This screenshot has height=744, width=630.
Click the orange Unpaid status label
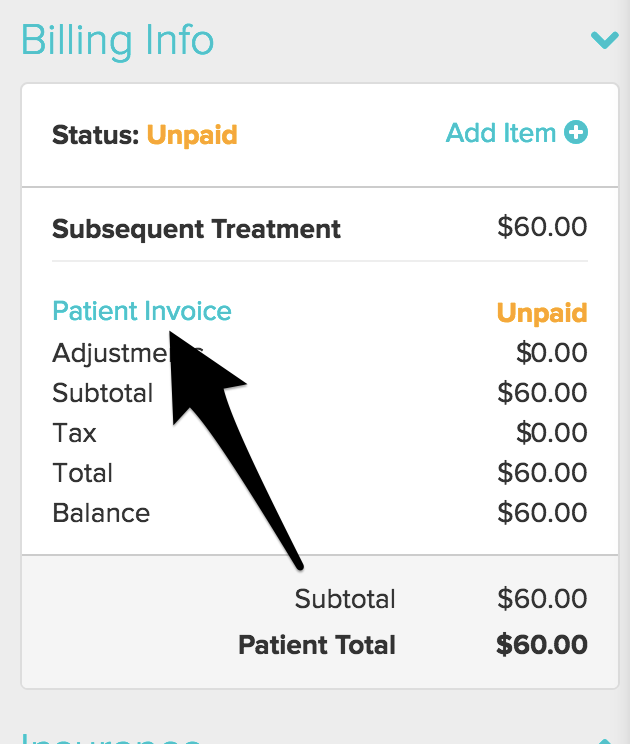point(192,136)
